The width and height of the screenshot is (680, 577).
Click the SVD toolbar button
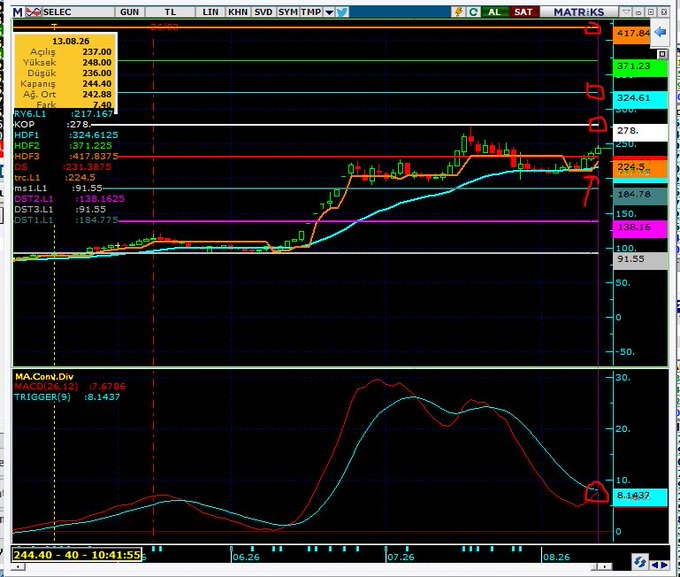[x=263, y=12]
